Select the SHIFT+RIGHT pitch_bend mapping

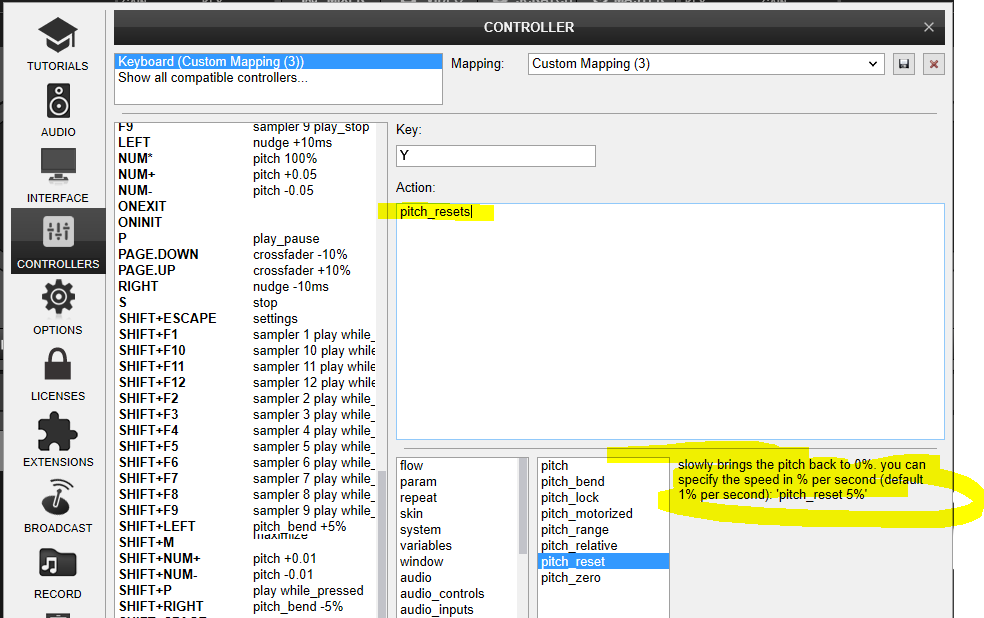coord(247,607)
